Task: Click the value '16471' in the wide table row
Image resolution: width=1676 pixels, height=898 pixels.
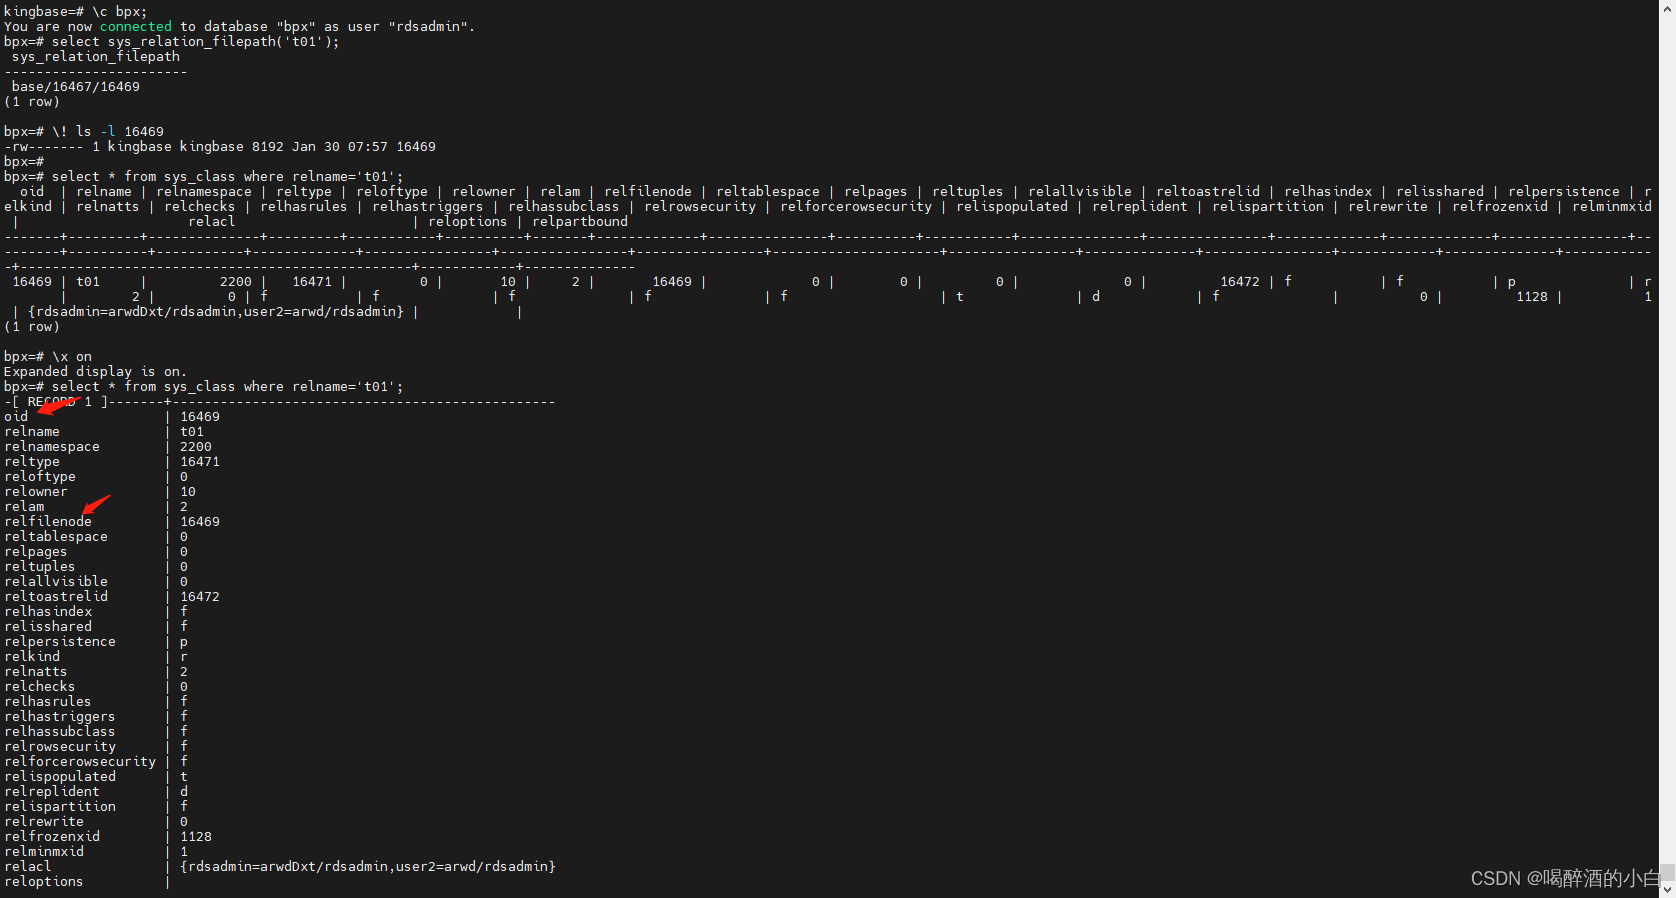Action: click(x=312, y=282)
